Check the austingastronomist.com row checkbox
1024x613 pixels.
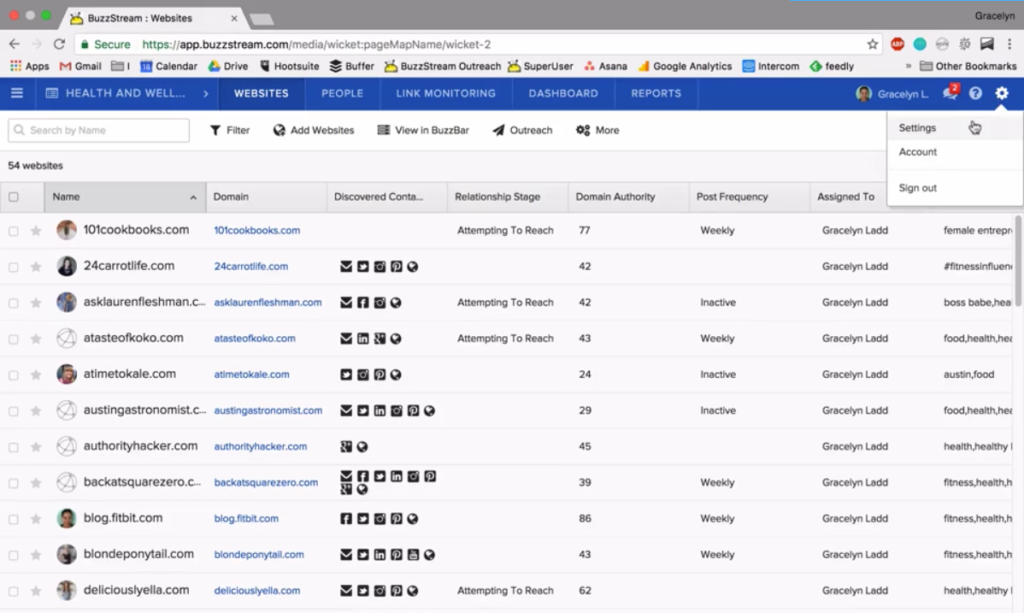(x=13, y=411)
